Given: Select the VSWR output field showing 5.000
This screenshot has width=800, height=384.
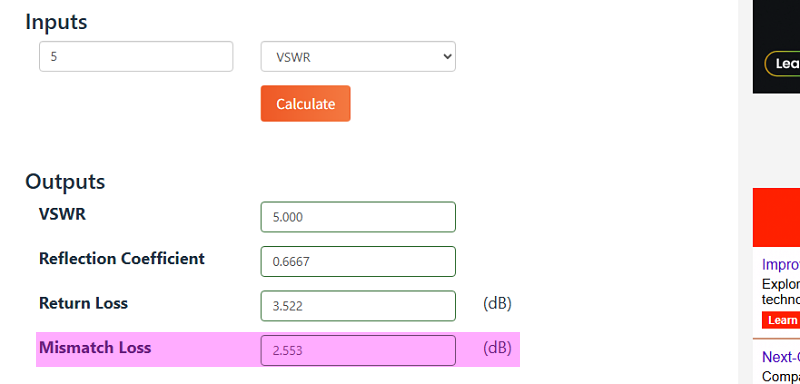Looking at the screenshot, I should (x=358, y=217).
